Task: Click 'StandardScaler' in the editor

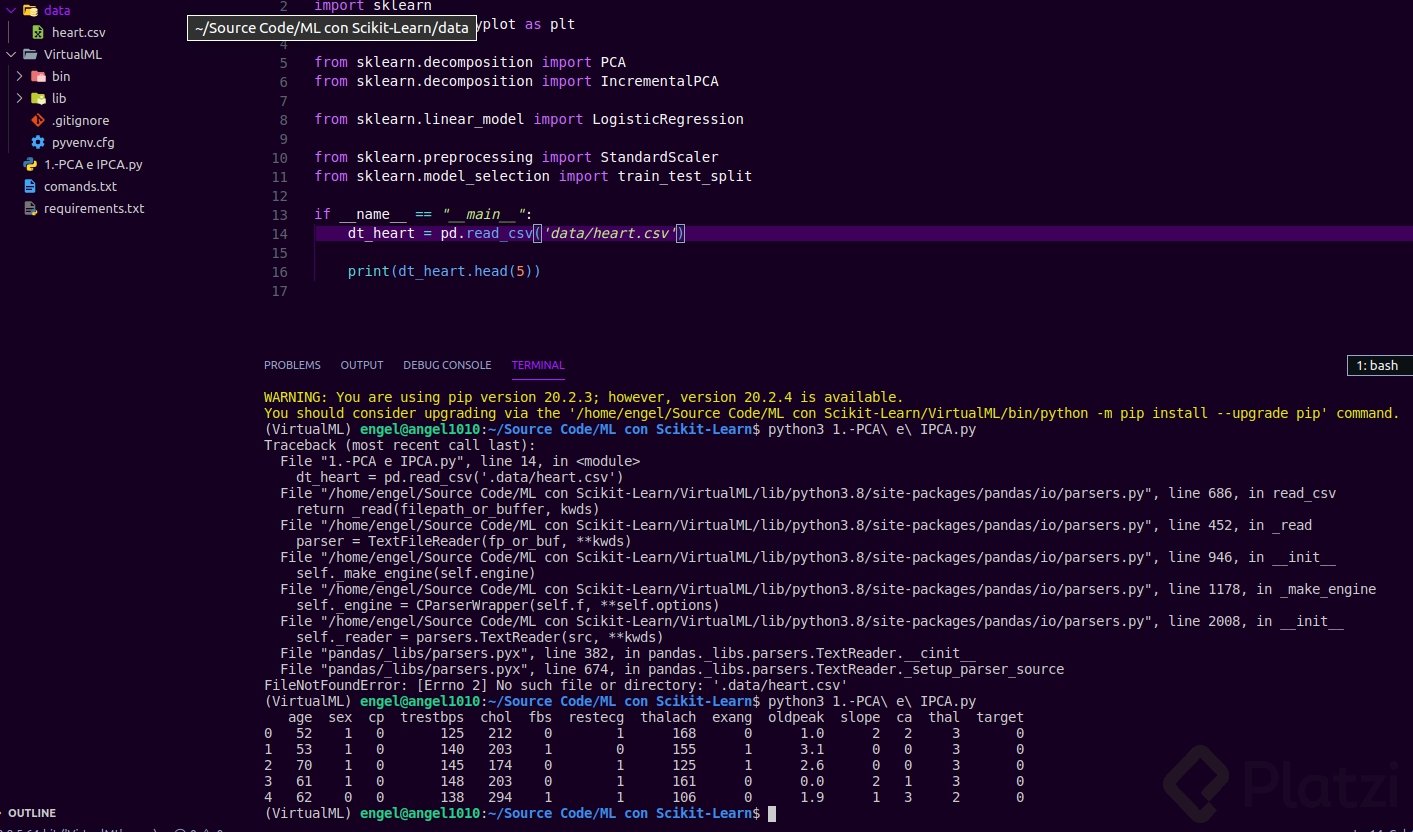Action: [659, 157]
